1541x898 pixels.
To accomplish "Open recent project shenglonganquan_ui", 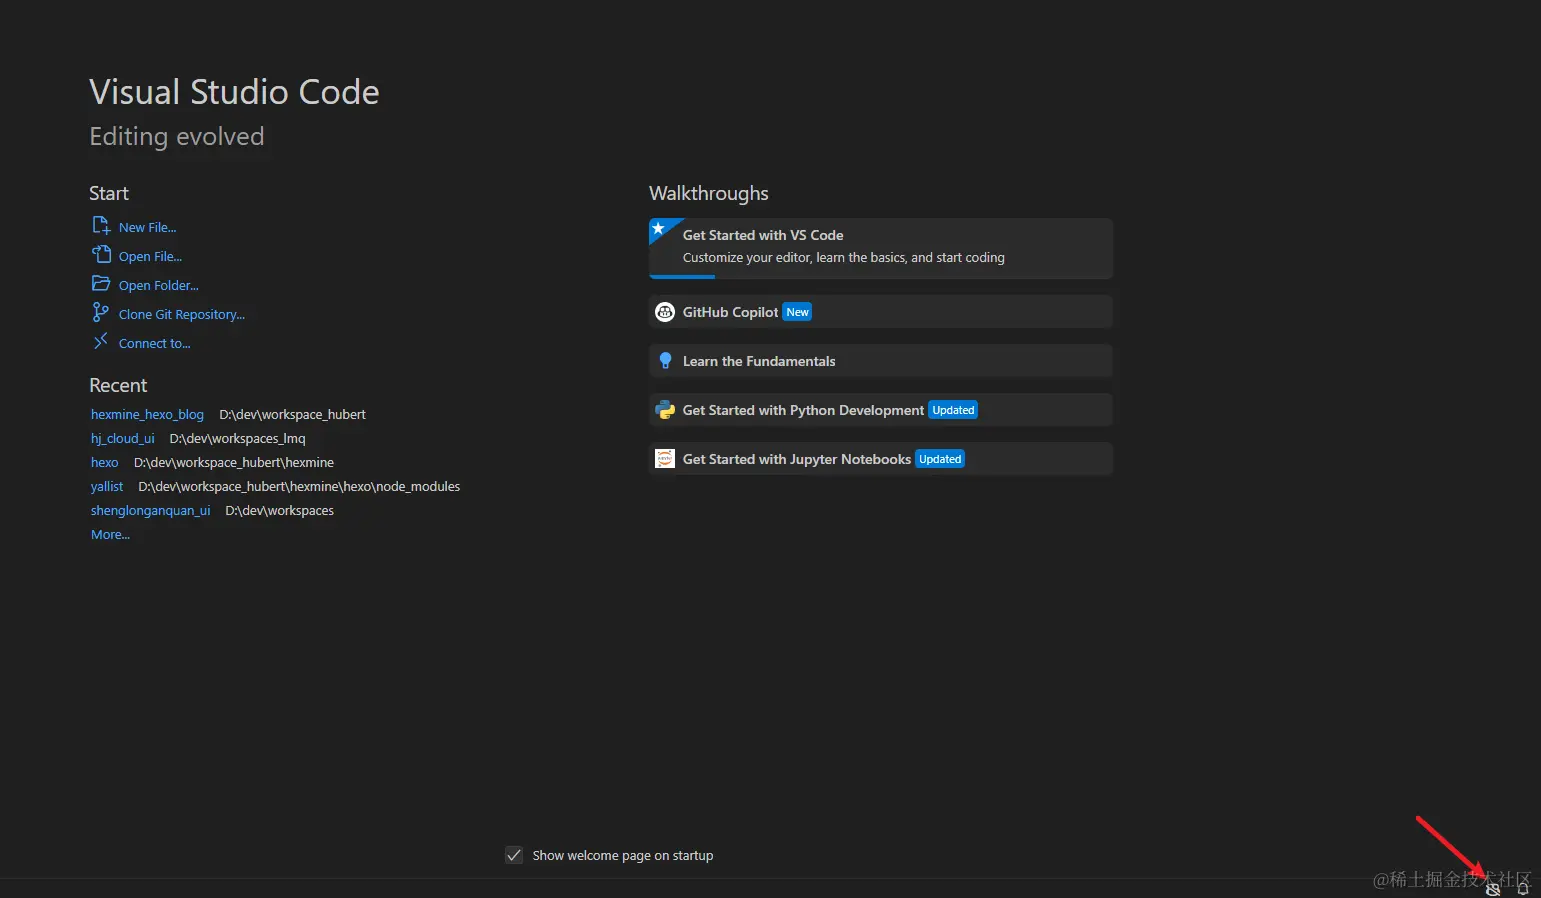I will [151, 511].
